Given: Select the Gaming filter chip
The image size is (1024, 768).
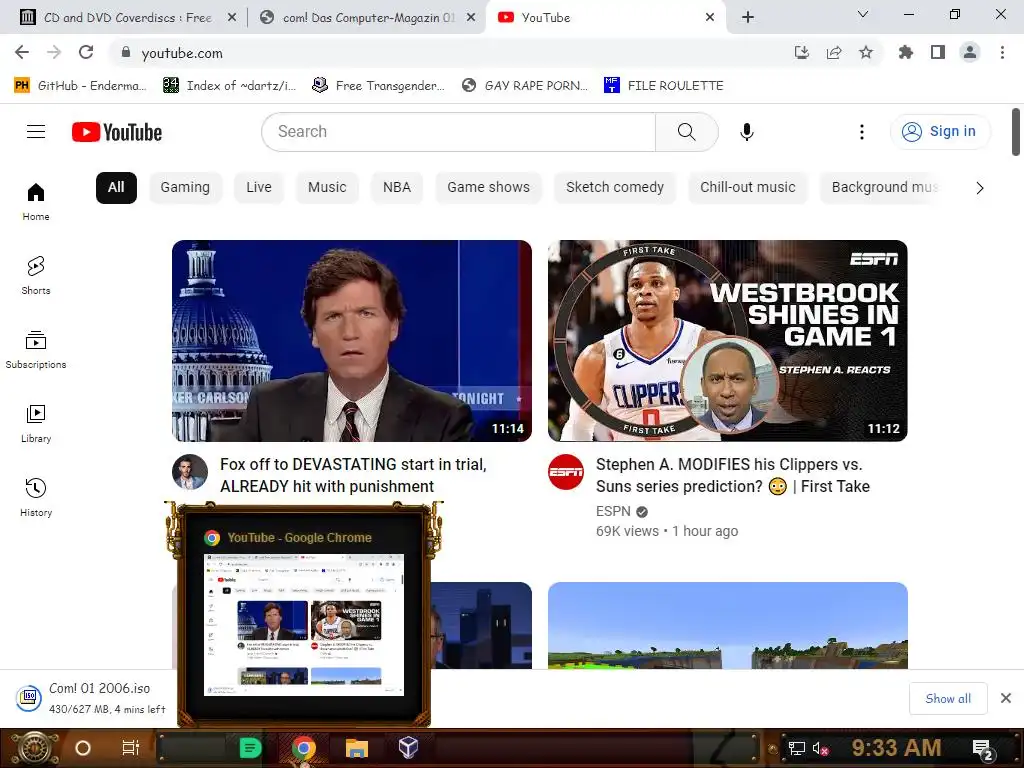Looking at the screenshot, I should click(185, 187).
